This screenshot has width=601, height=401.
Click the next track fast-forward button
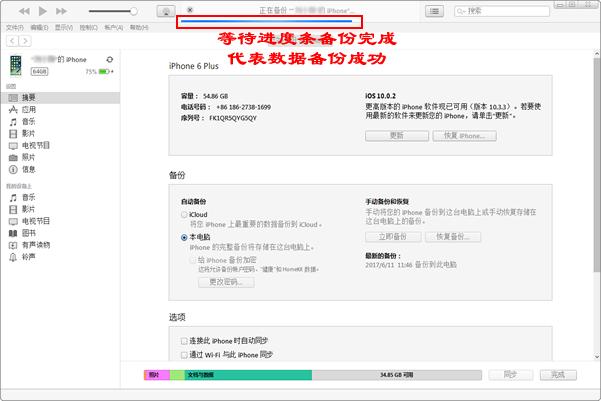pos(61,11)
